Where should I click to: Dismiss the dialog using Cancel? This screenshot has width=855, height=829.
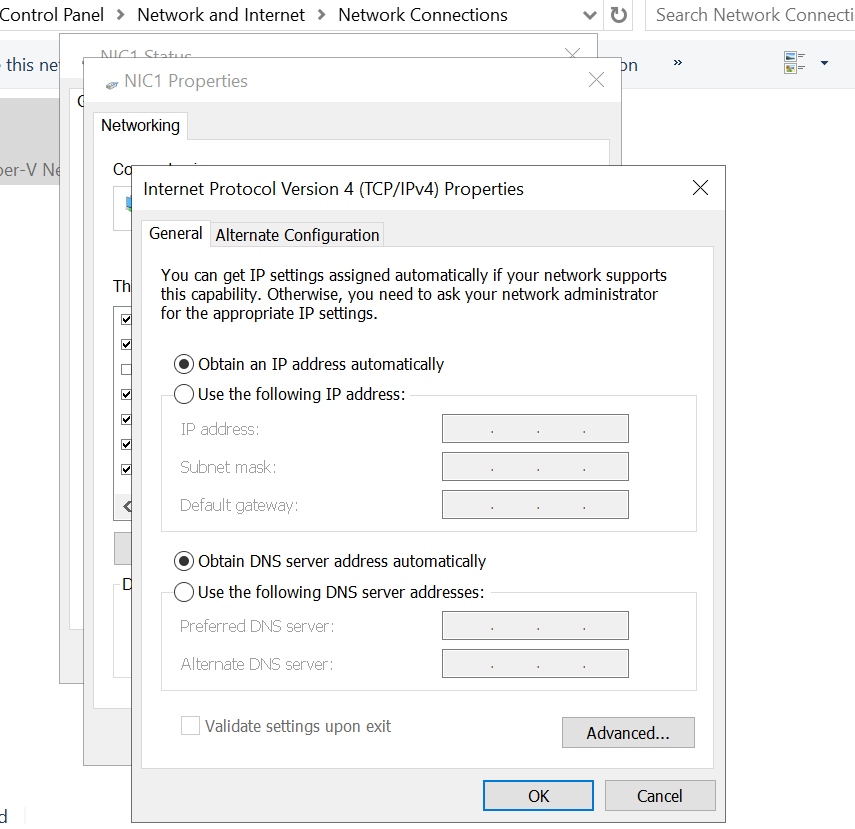point(660,795)
